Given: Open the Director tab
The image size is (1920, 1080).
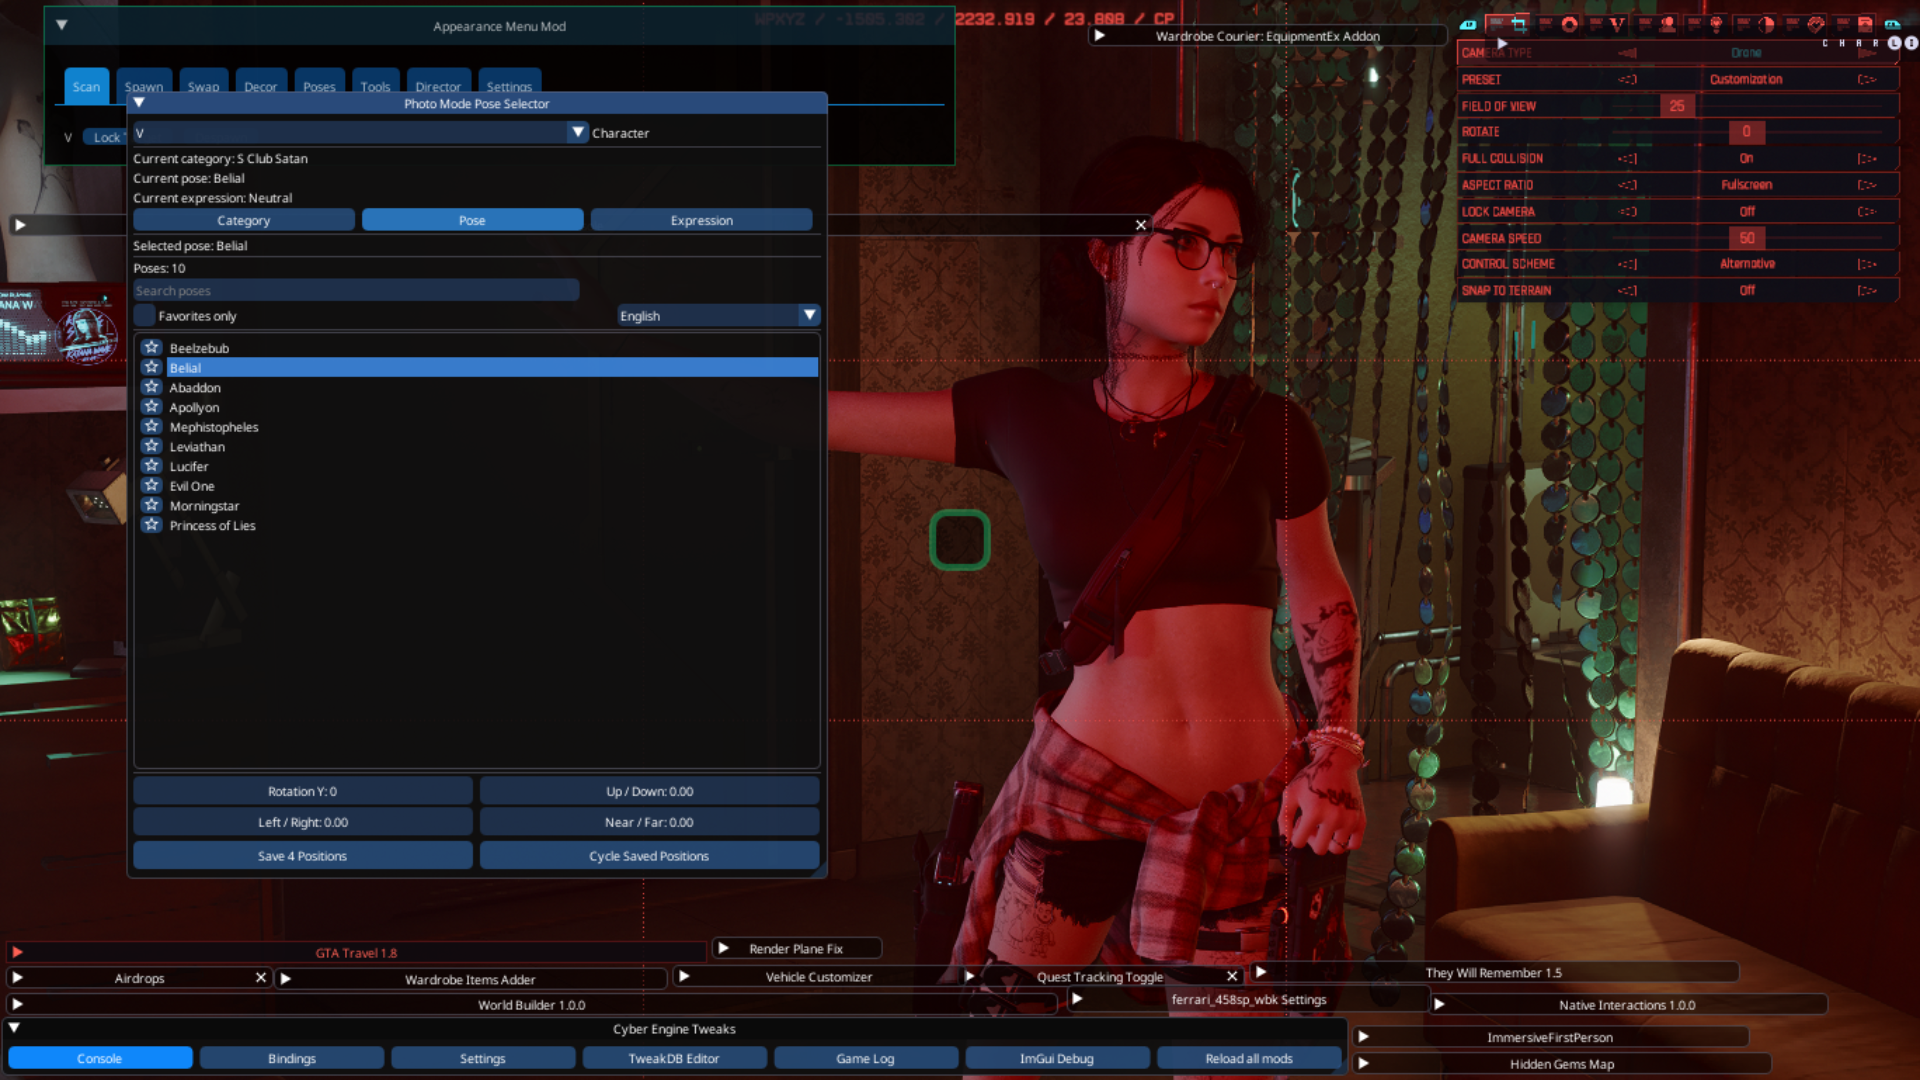Looking at the screenshot, I should [438, 86].
